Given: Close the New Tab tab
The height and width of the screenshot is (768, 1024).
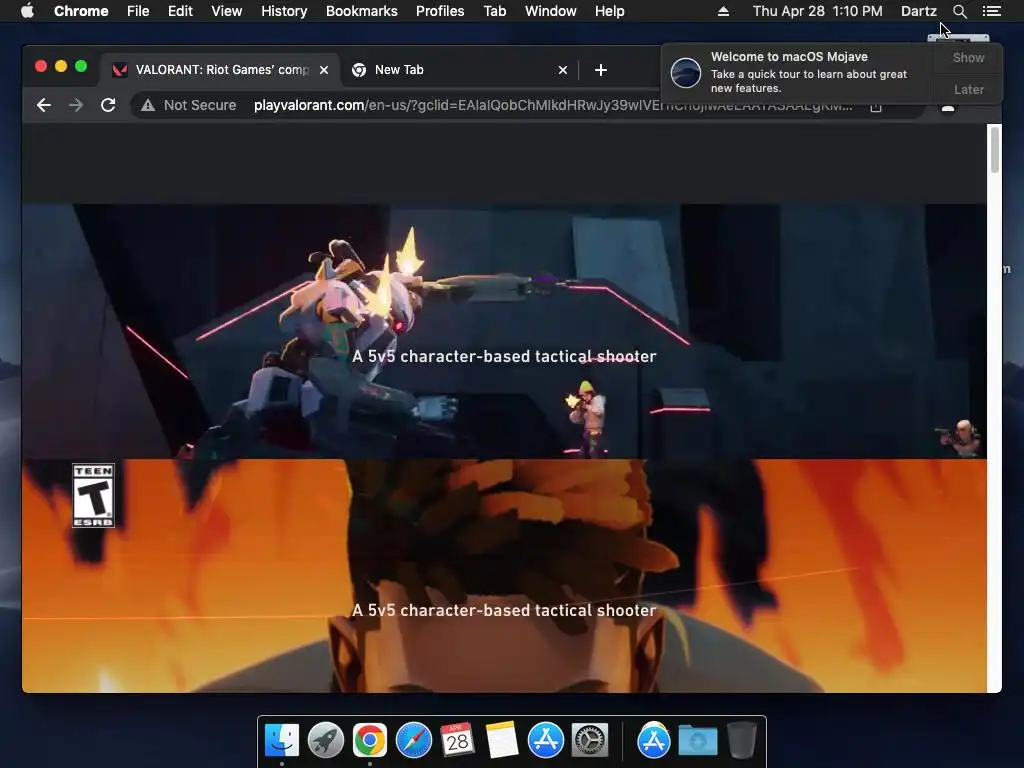Looking at the screenshot, I should pyautogui.click(x=563, y=70).
